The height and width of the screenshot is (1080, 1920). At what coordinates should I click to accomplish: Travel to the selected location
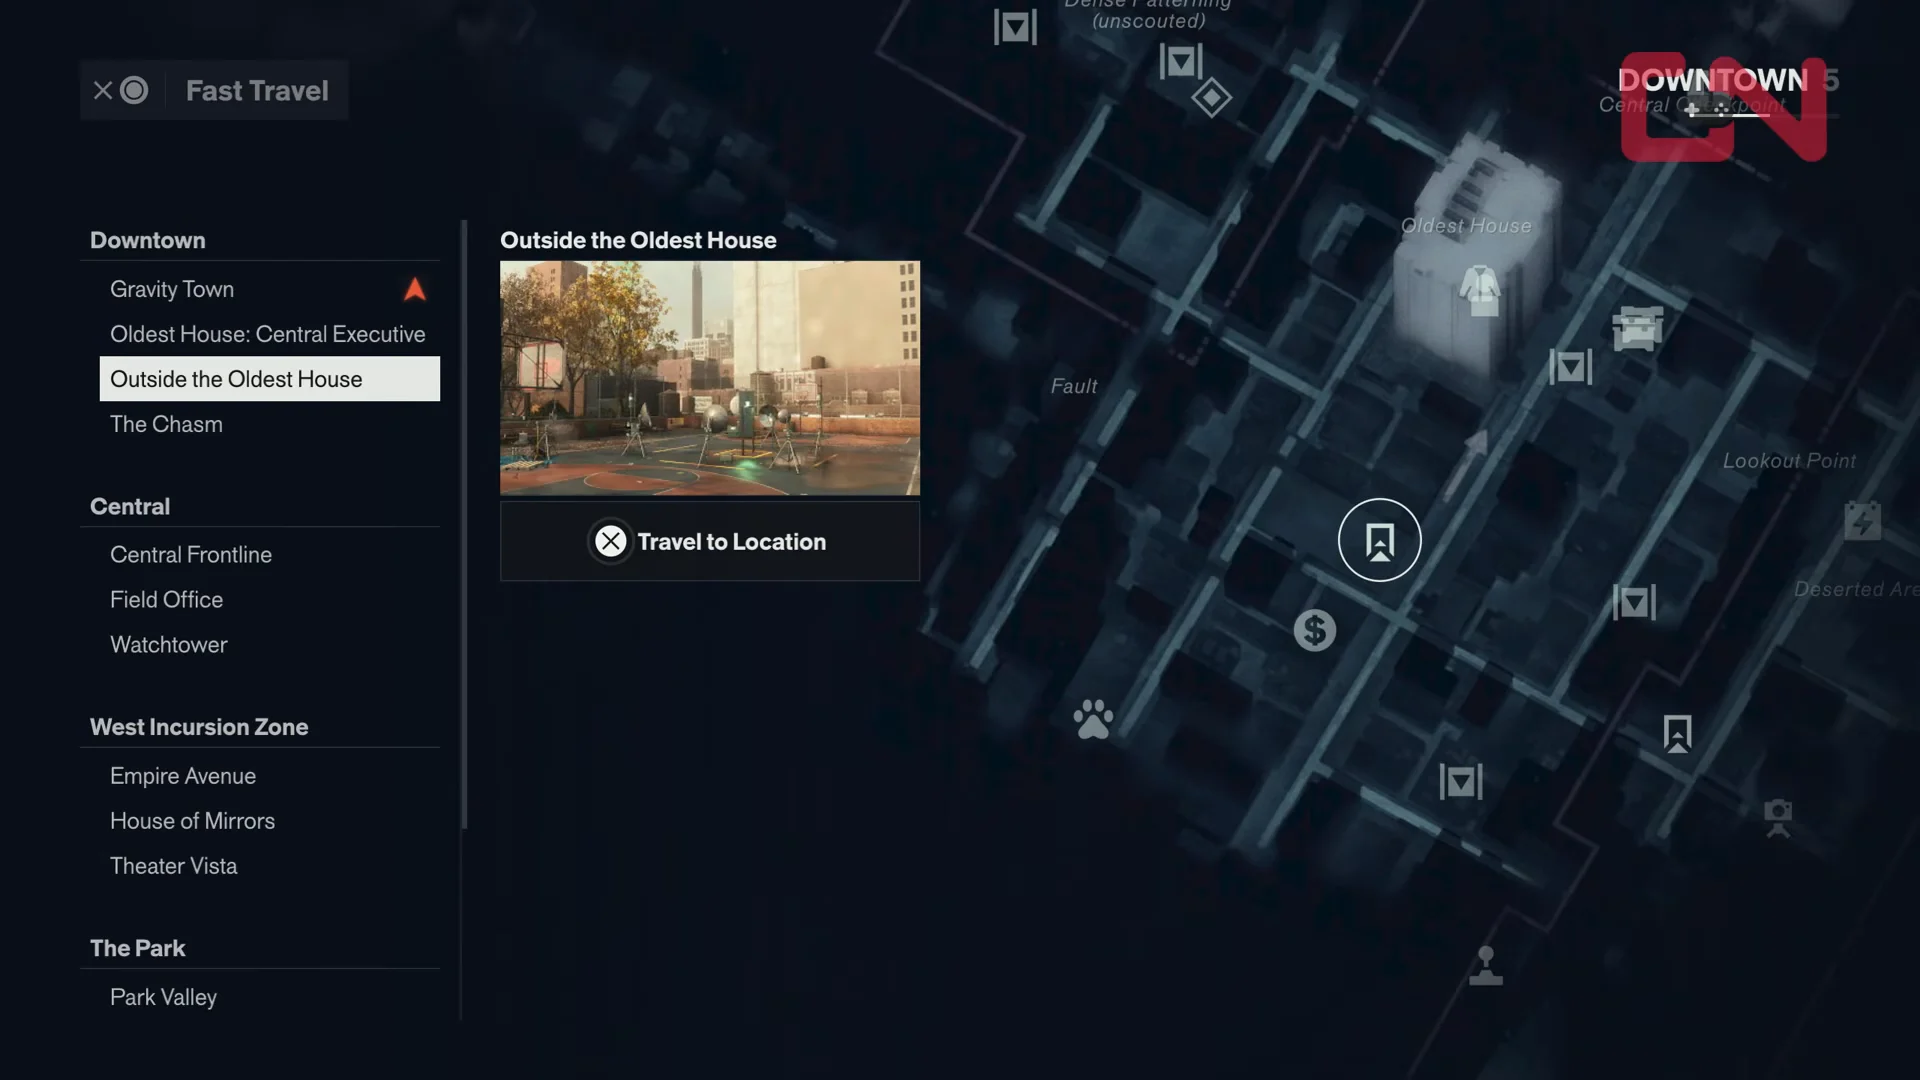point(710,541)
